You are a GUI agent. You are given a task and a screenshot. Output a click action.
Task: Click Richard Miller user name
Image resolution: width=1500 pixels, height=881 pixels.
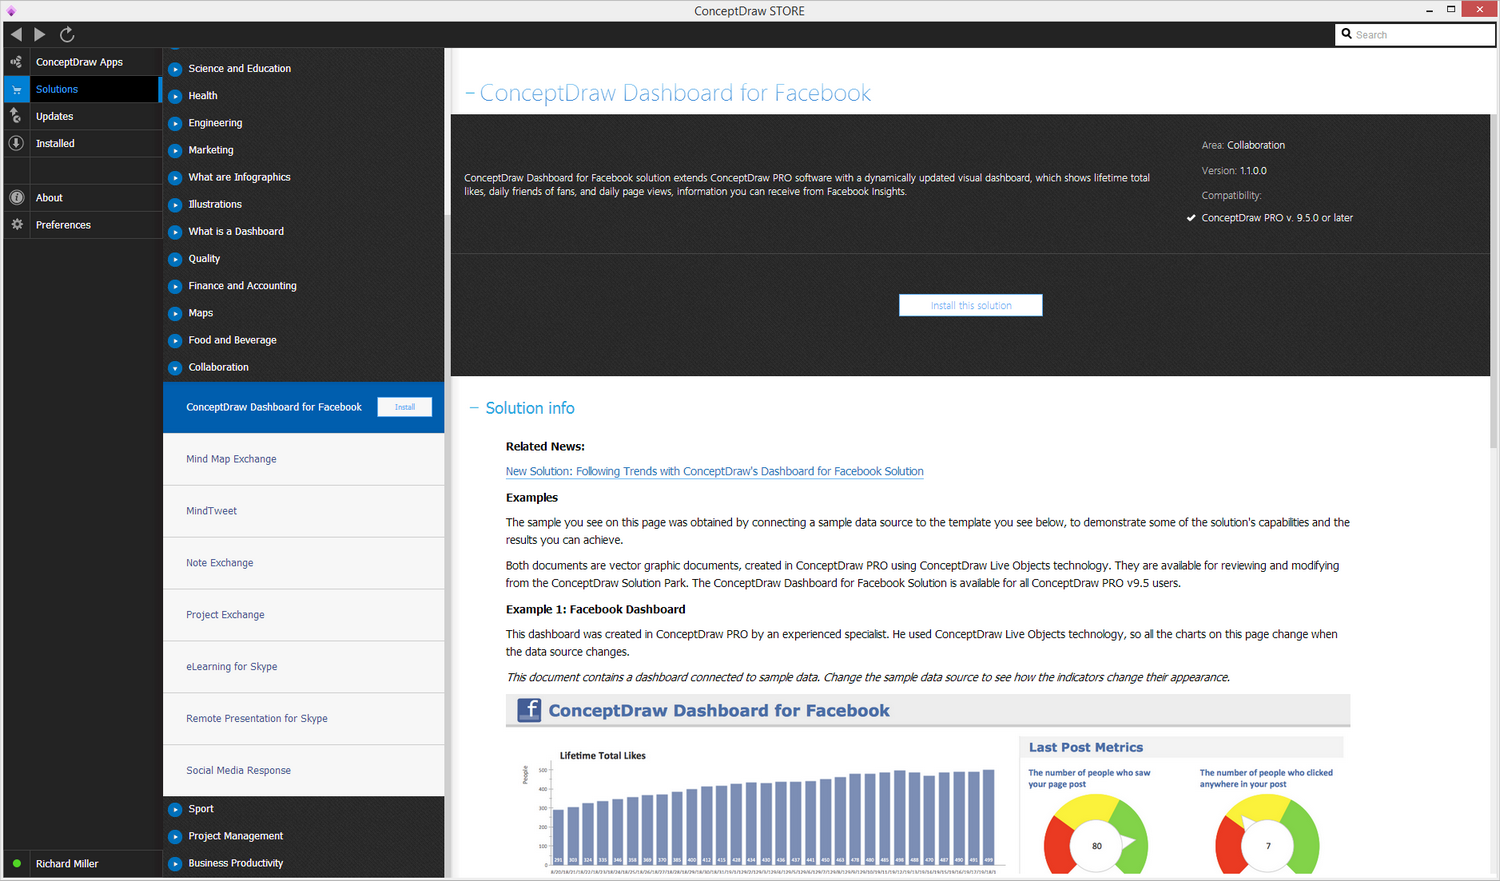(x=67, y=864)
